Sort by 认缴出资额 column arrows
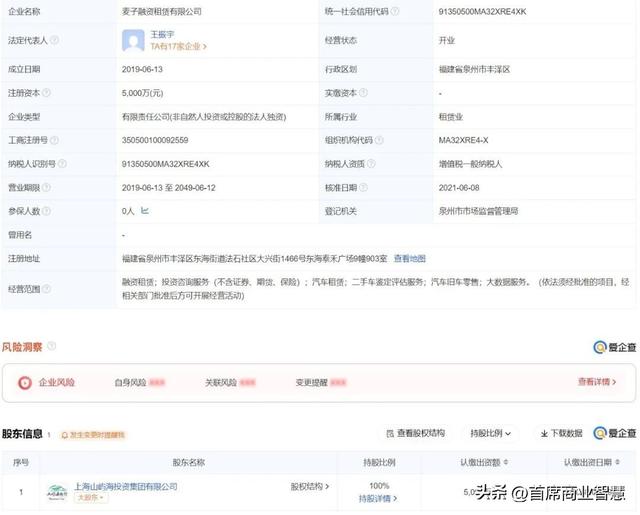Image resolution: width=640 pixels, height=515 pixels. [506, 462]
